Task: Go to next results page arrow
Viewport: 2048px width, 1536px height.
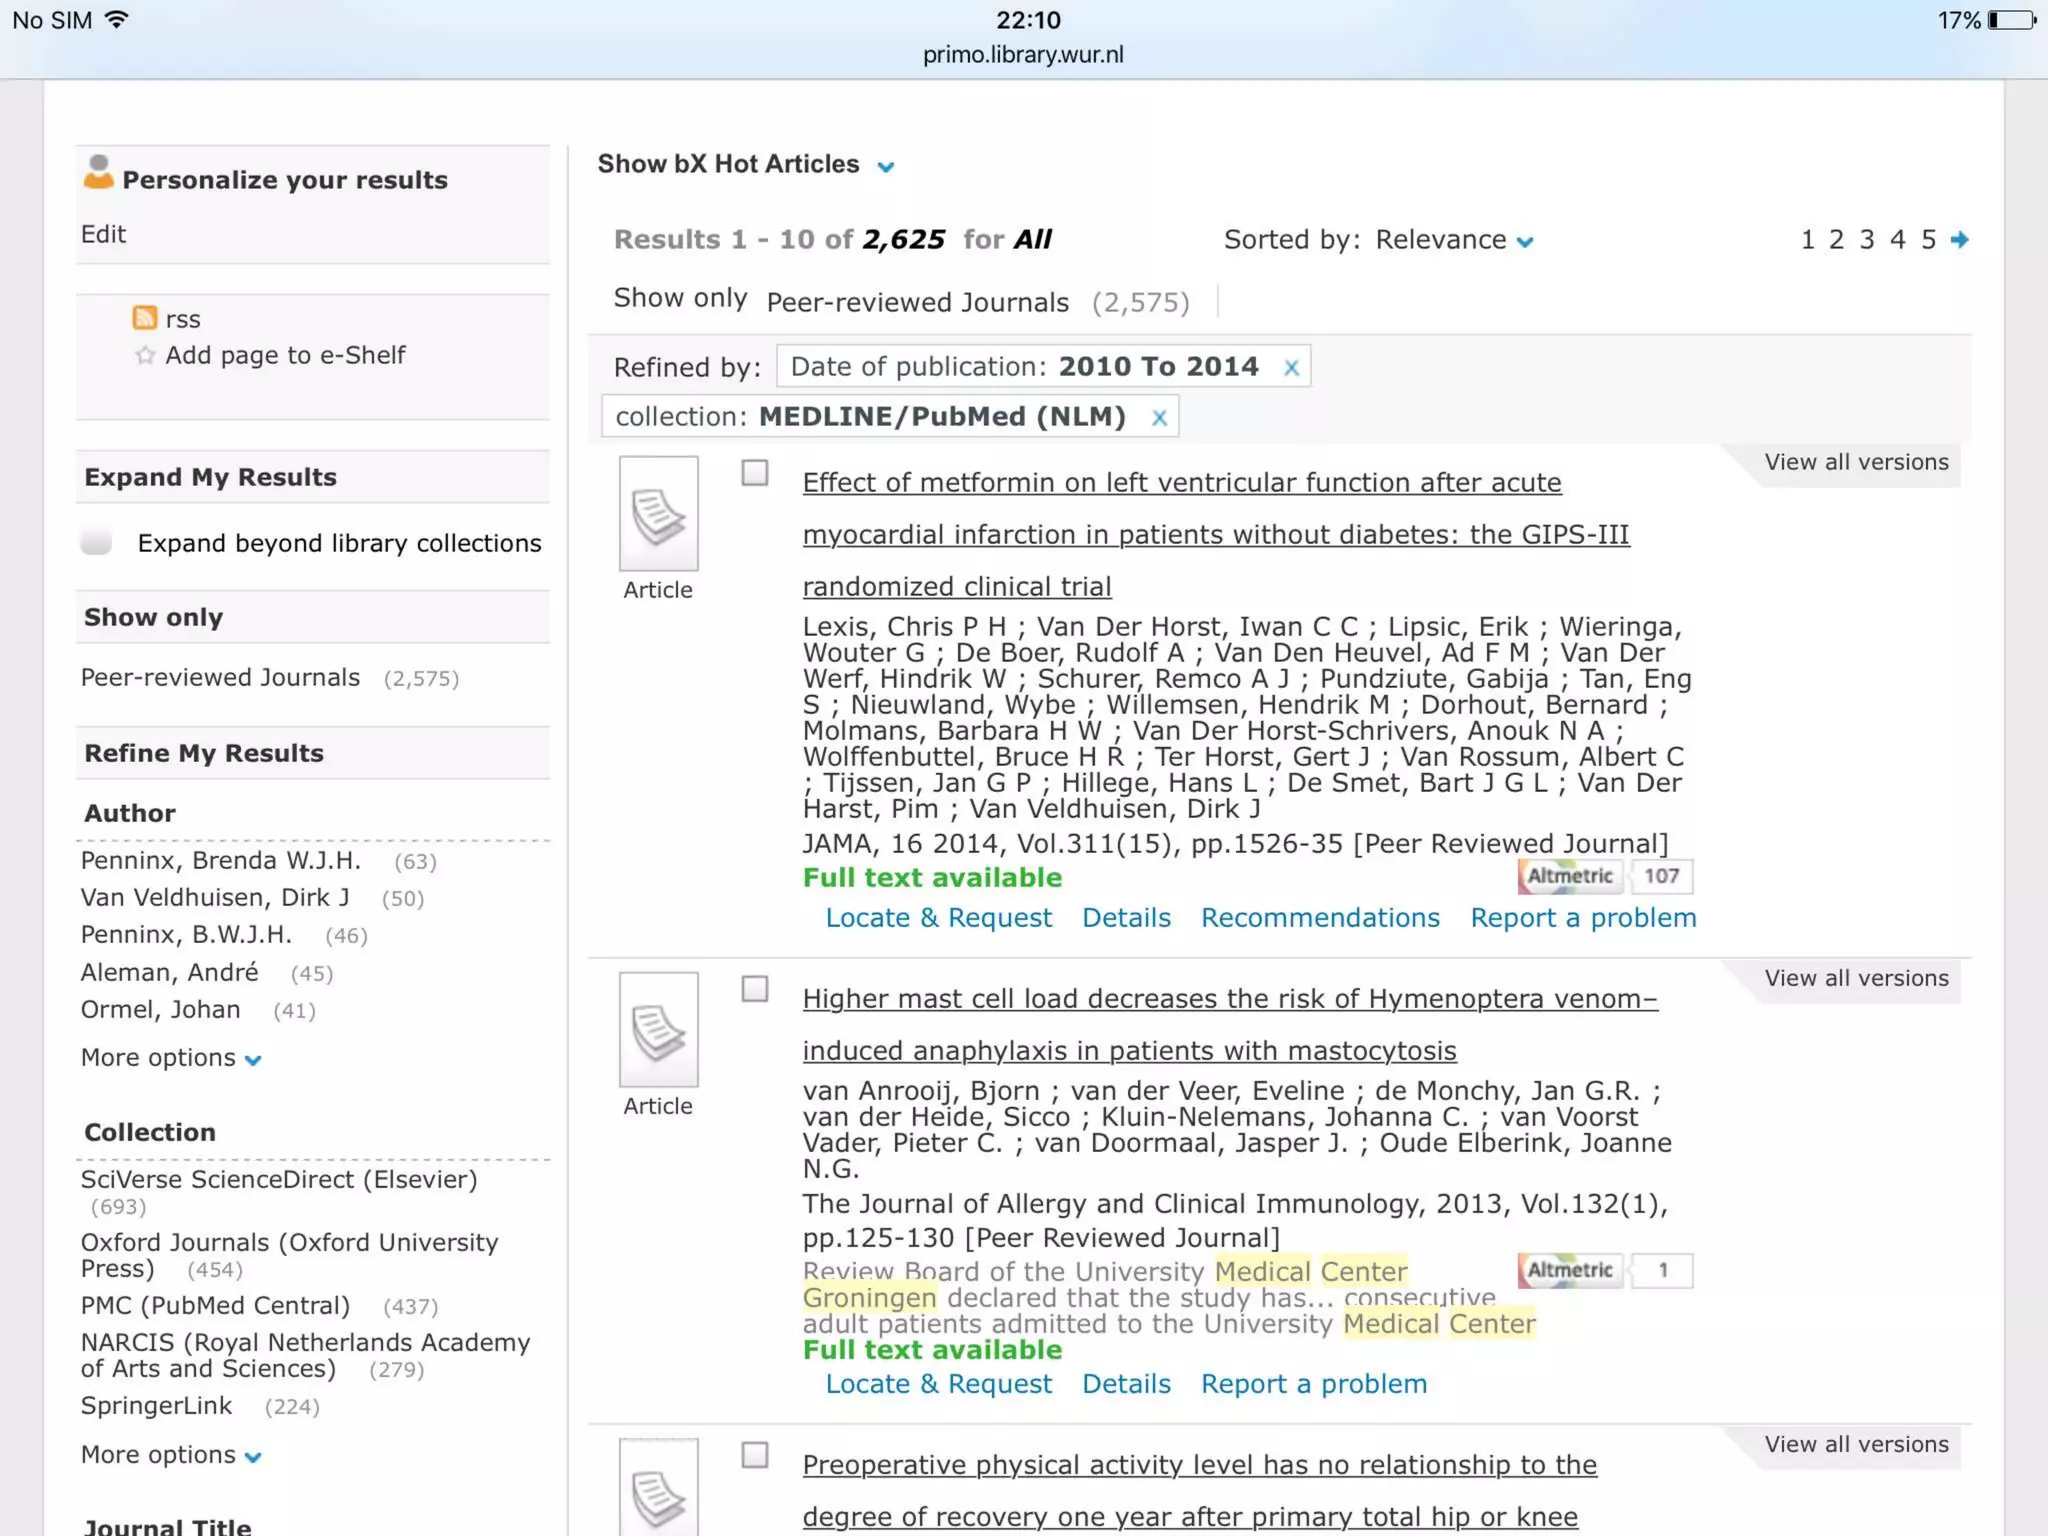Action: coord(1960,240)
